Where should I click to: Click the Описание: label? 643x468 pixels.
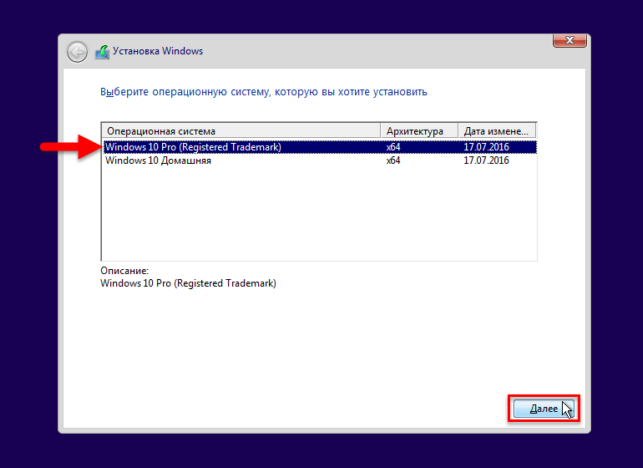(125, 271)
